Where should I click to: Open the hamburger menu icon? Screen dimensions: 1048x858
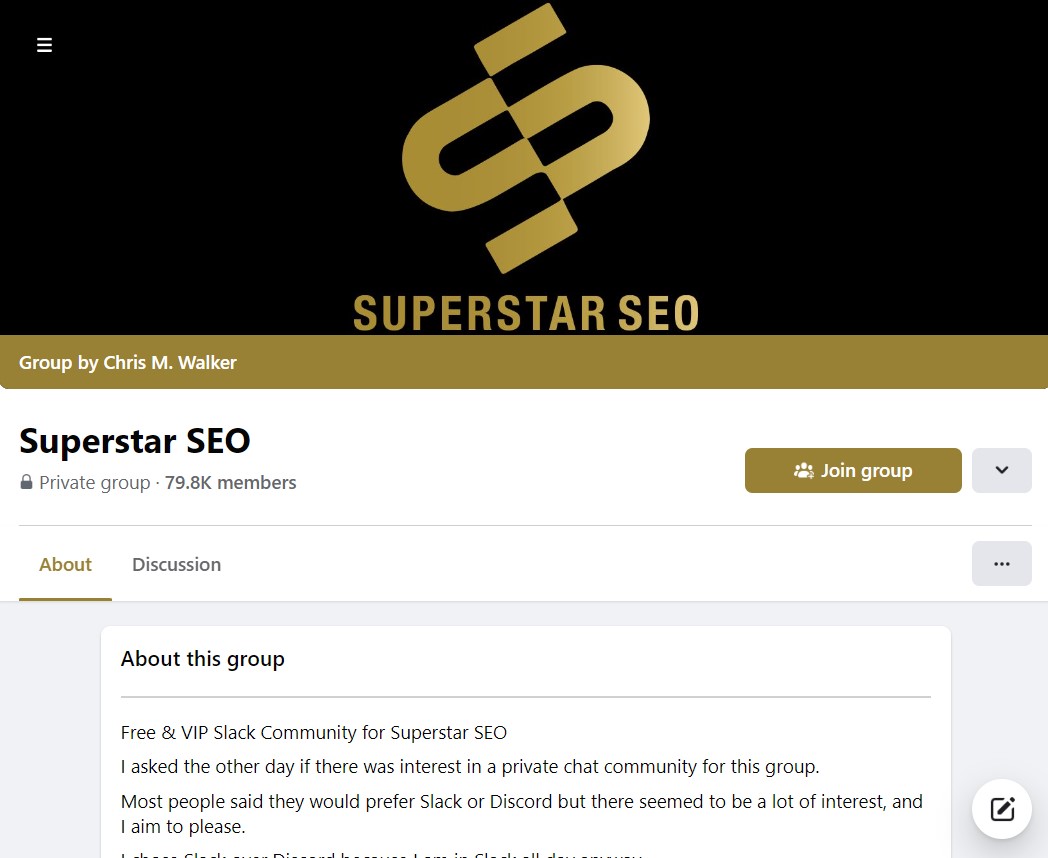(x=44, y=45)
